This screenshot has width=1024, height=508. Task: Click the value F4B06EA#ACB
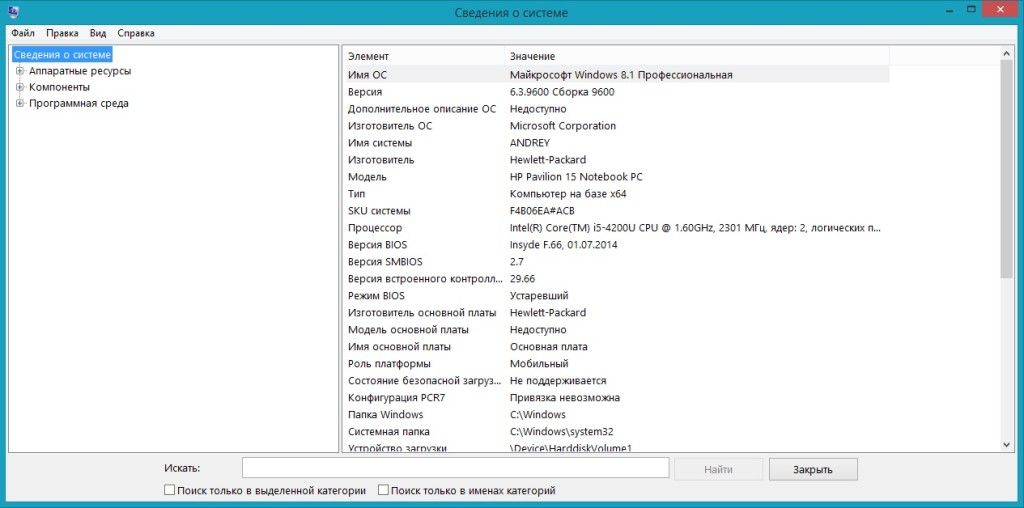click(542, 211)
